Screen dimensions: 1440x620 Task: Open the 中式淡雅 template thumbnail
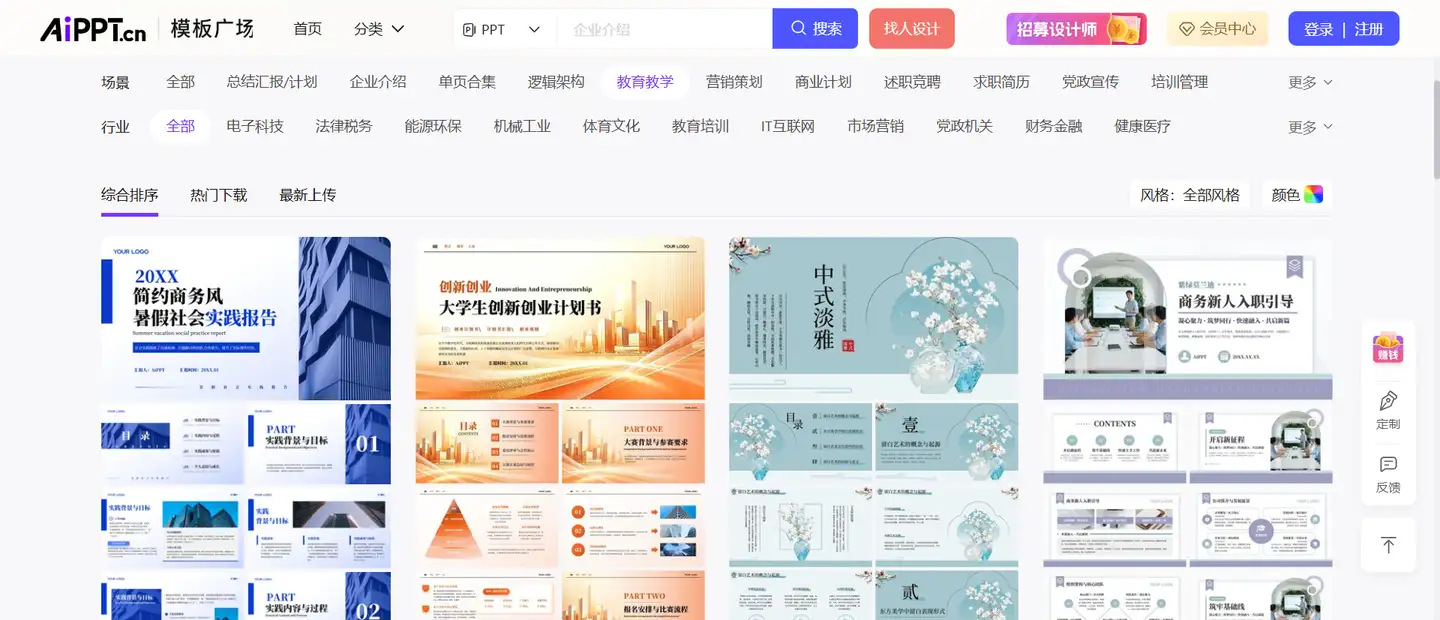pyautogui.click(x=874, y=318)
